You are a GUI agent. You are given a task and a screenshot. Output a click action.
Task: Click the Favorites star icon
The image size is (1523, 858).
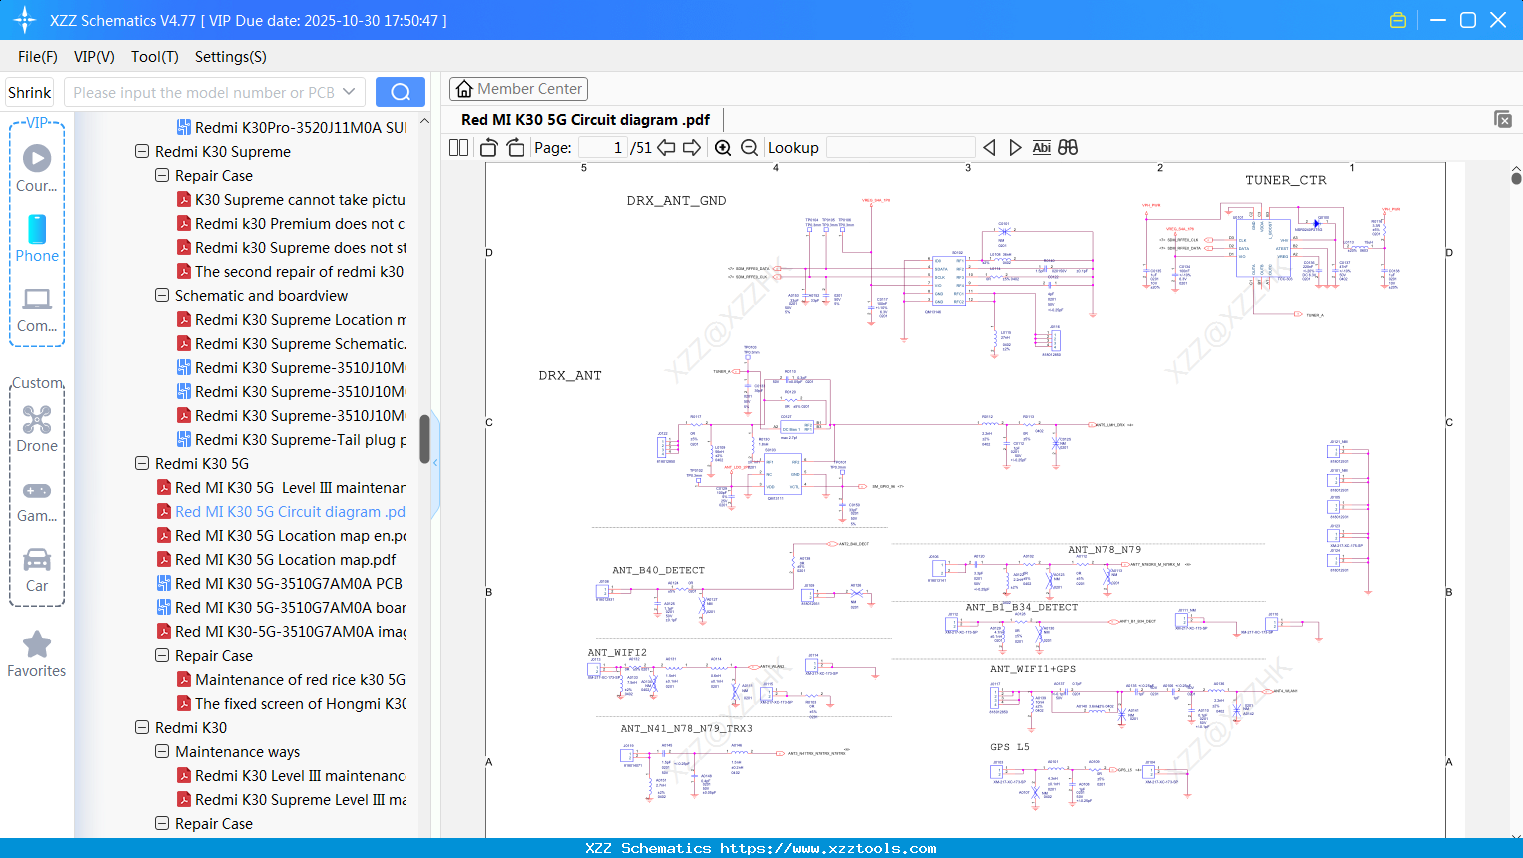coord(36,644)
